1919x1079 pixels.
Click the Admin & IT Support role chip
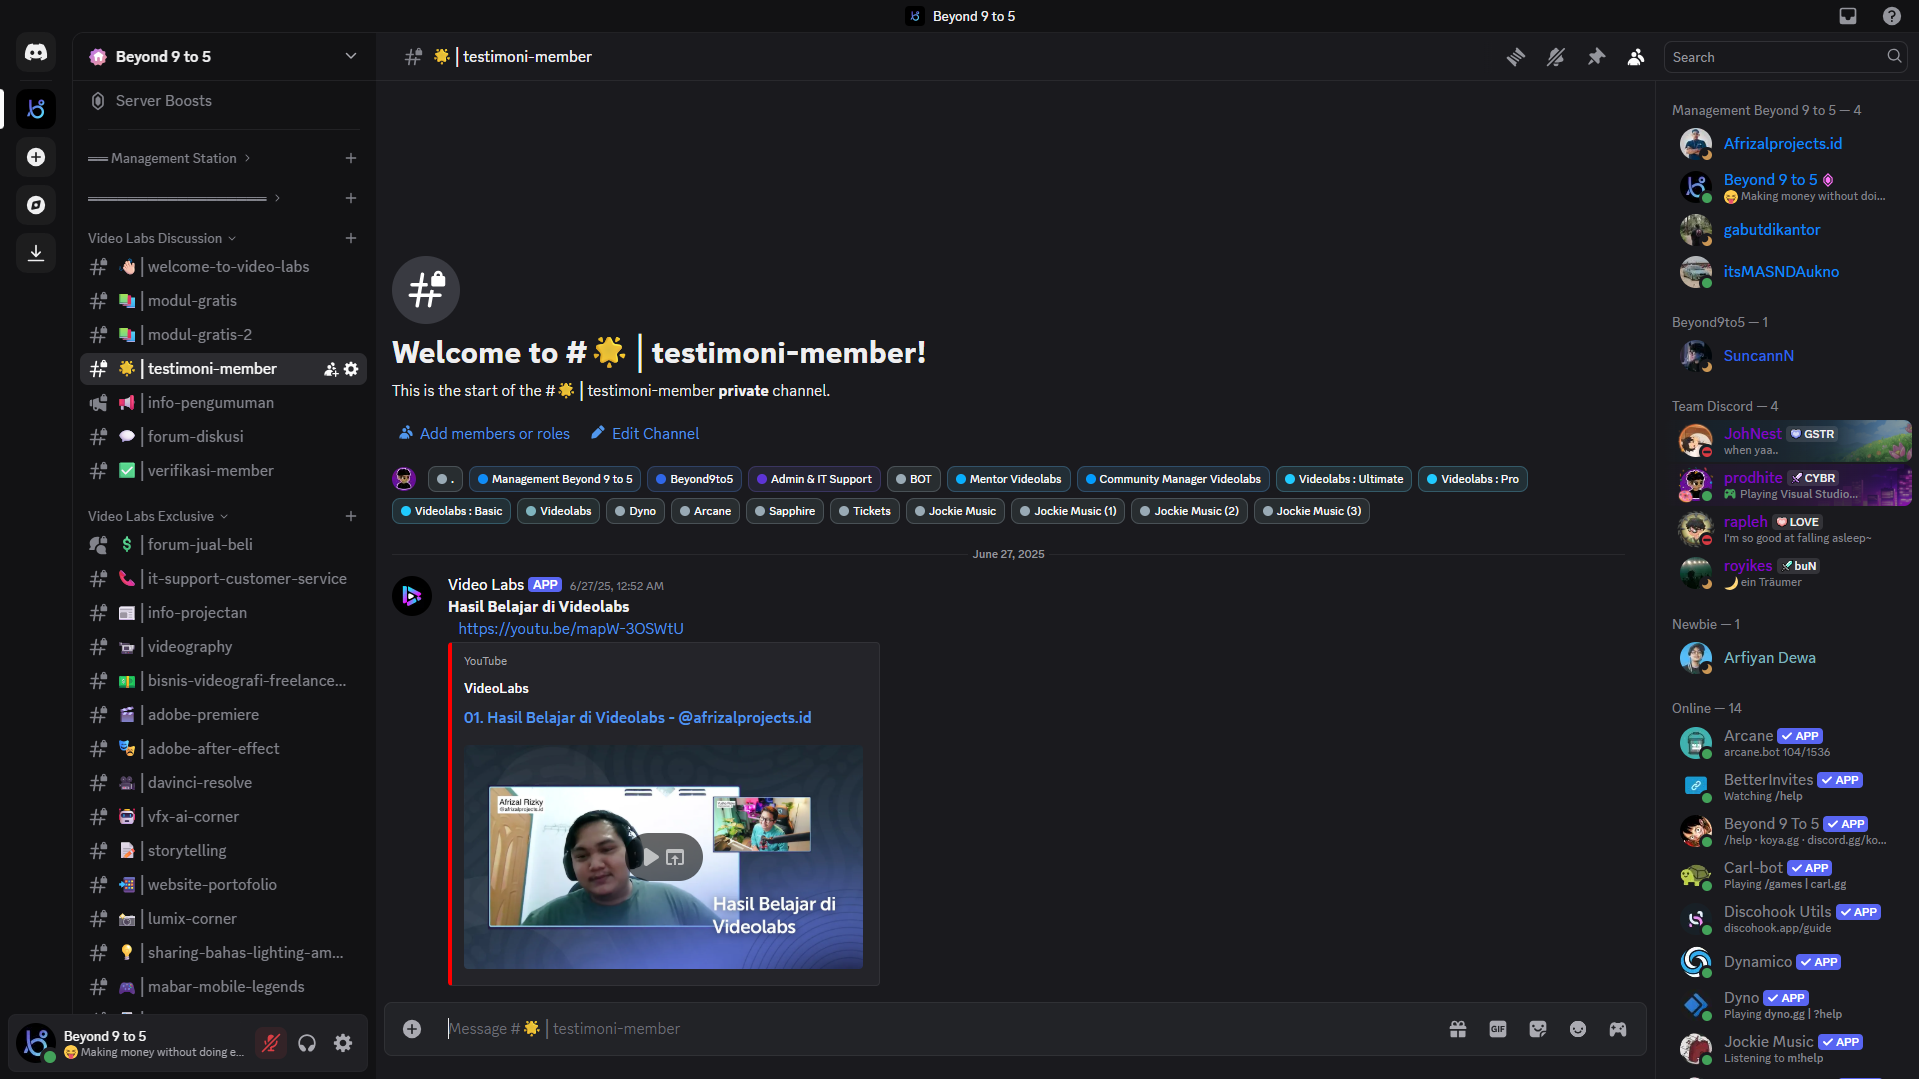[x=814, y=479]
